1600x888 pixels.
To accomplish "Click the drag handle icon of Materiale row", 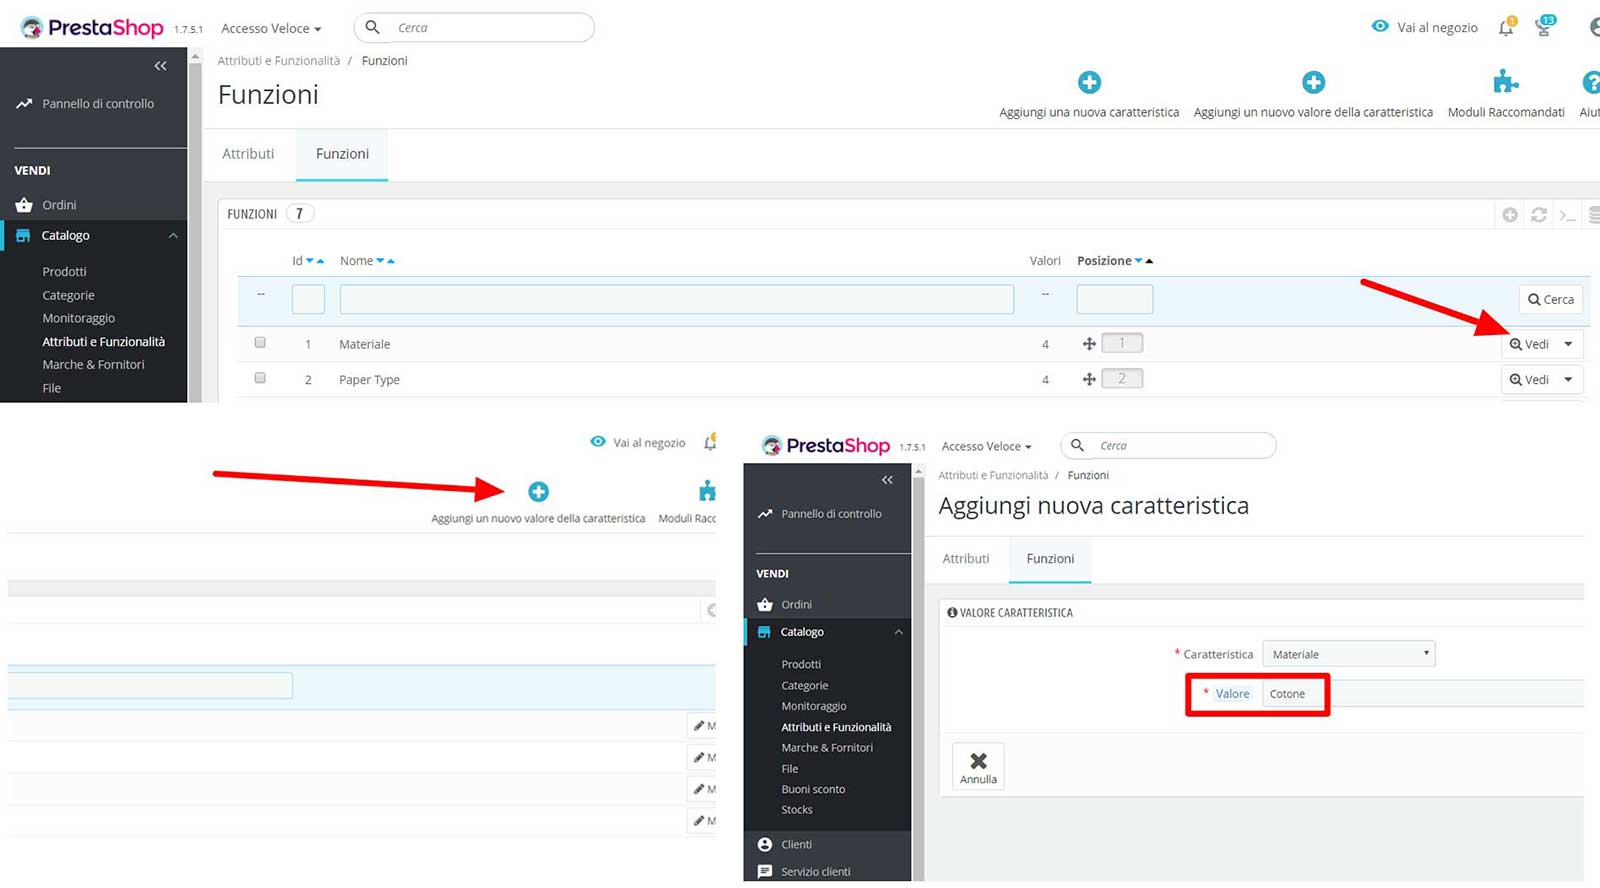I will click(1089, 344).
